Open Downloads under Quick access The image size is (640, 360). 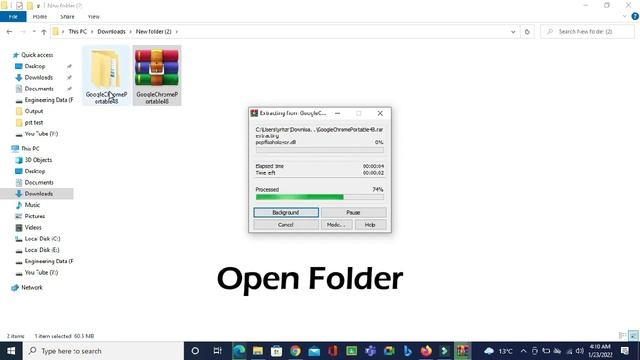pos(38,77)
